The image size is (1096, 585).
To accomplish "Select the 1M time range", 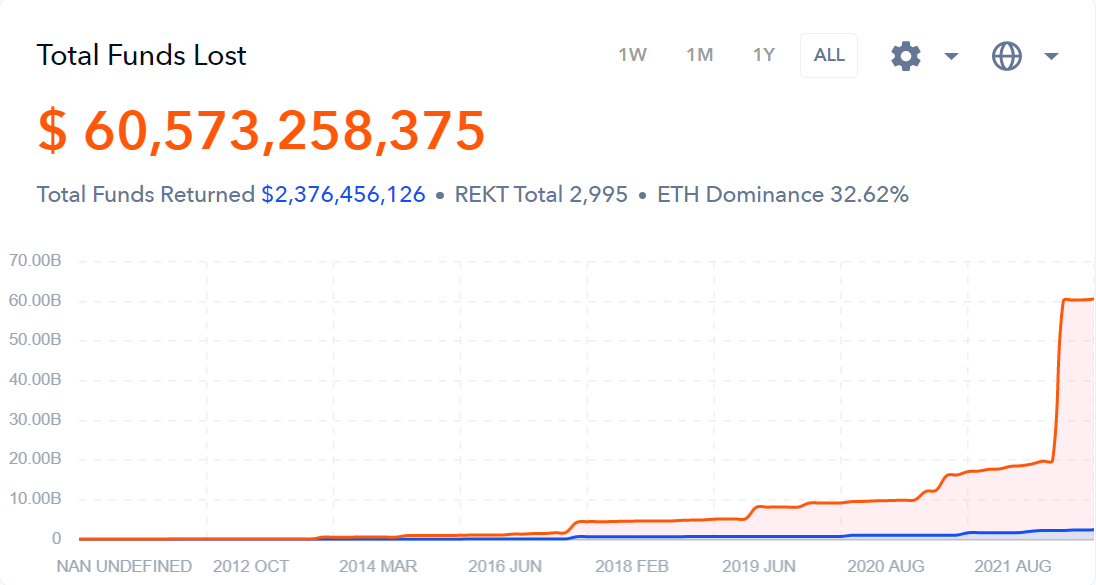I will pyautogui.click(x=699, y=55).
